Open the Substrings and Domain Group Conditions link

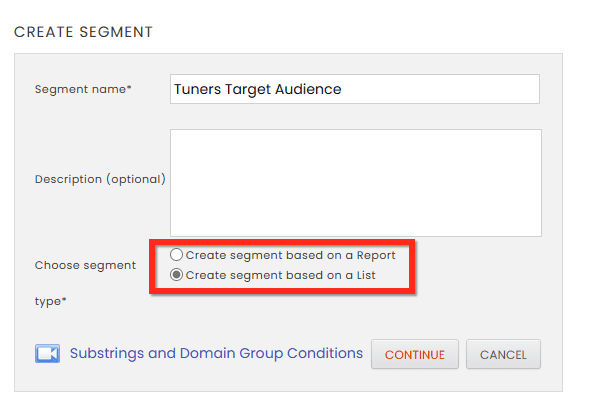coord(216,353)
